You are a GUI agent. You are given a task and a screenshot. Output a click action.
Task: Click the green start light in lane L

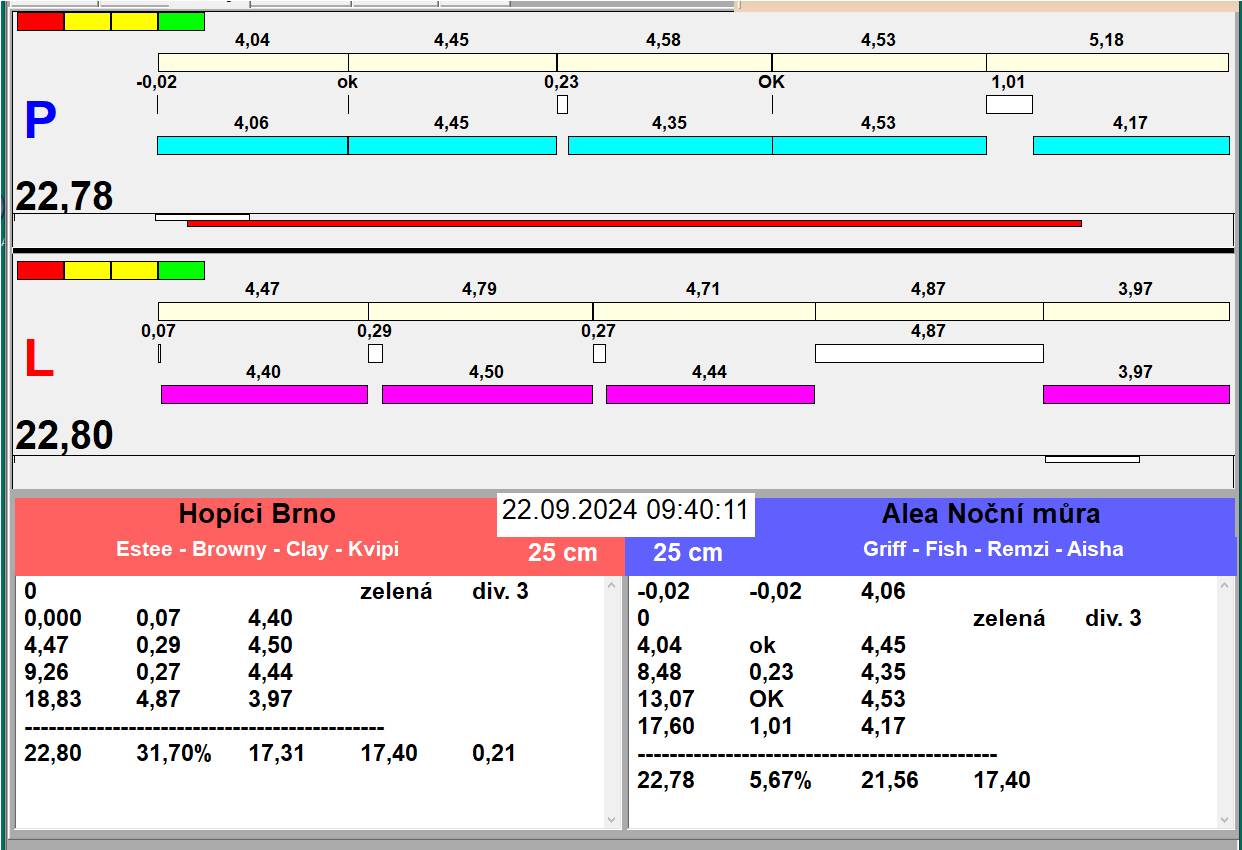coord(181,270)
